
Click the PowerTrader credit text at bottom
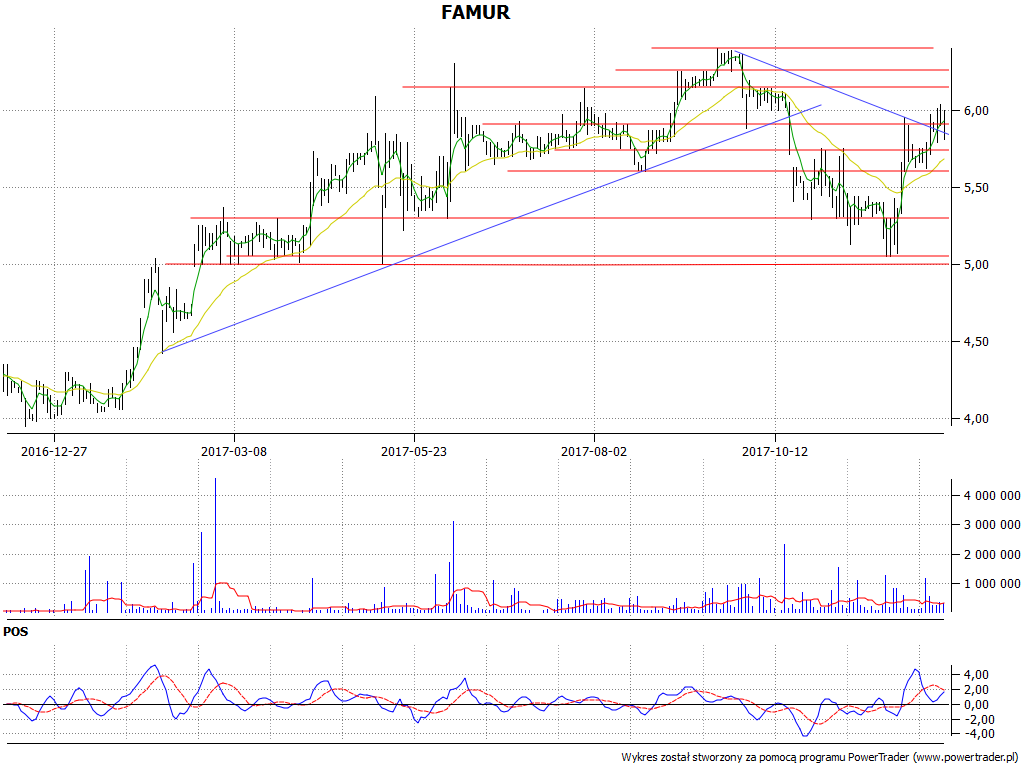click(821, 758)
